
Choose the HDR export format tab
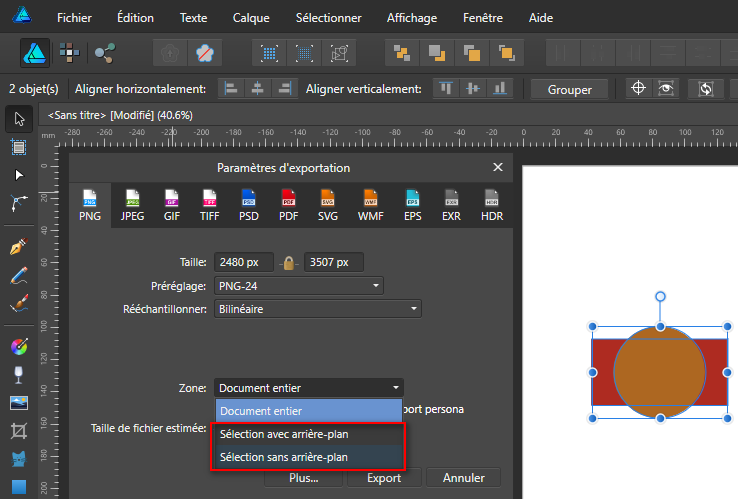pos(492,205)
